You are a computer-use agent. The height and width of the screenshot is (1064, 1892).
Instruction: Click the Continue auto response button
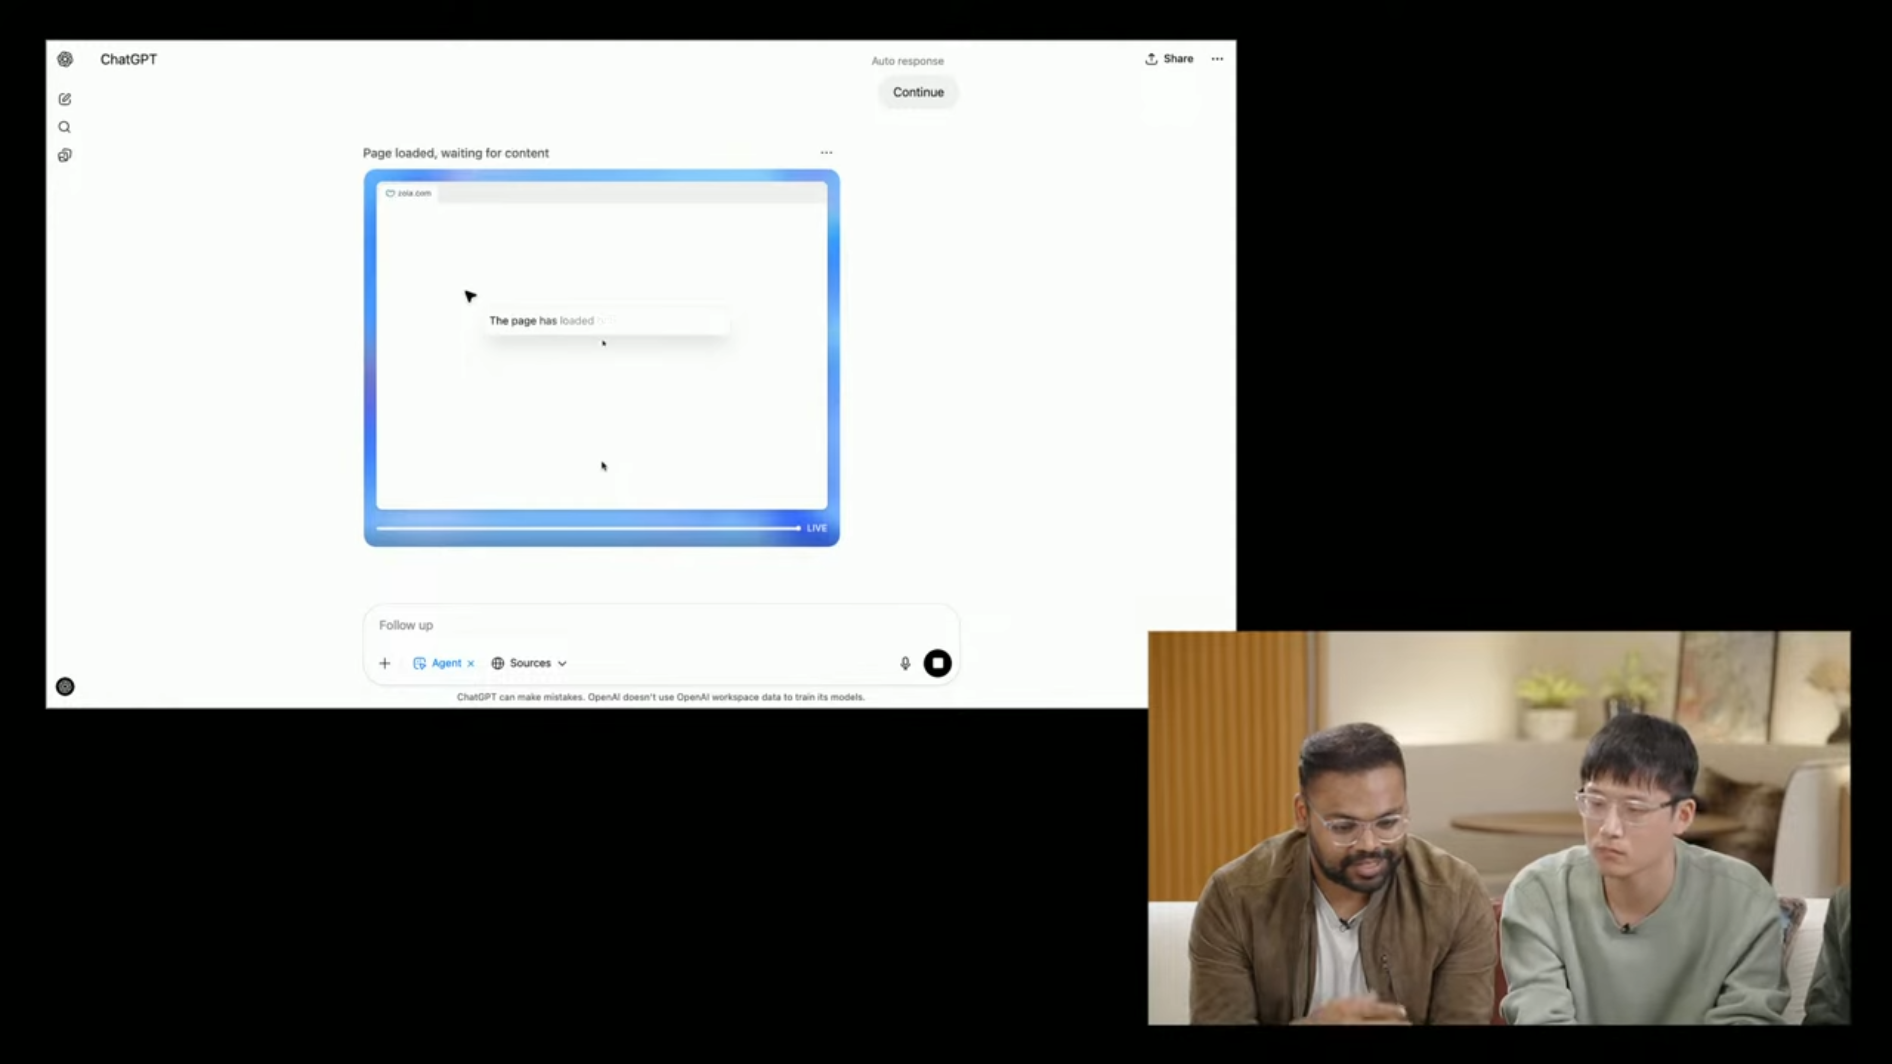pos(918,92)
